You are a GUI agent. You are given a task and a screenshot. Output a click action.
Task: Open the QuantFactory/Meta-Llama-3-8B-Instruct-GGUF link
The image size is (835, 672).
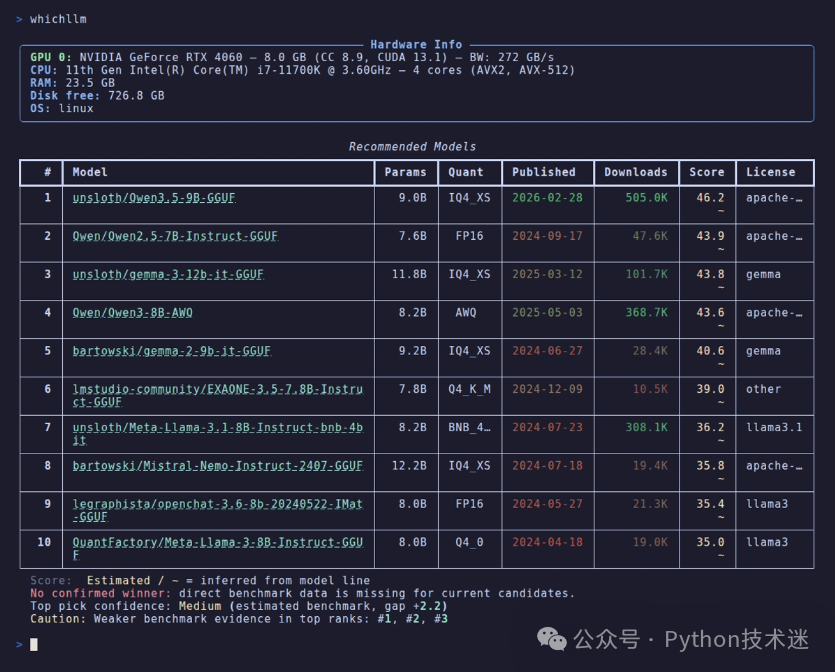[x=218, y=548]
